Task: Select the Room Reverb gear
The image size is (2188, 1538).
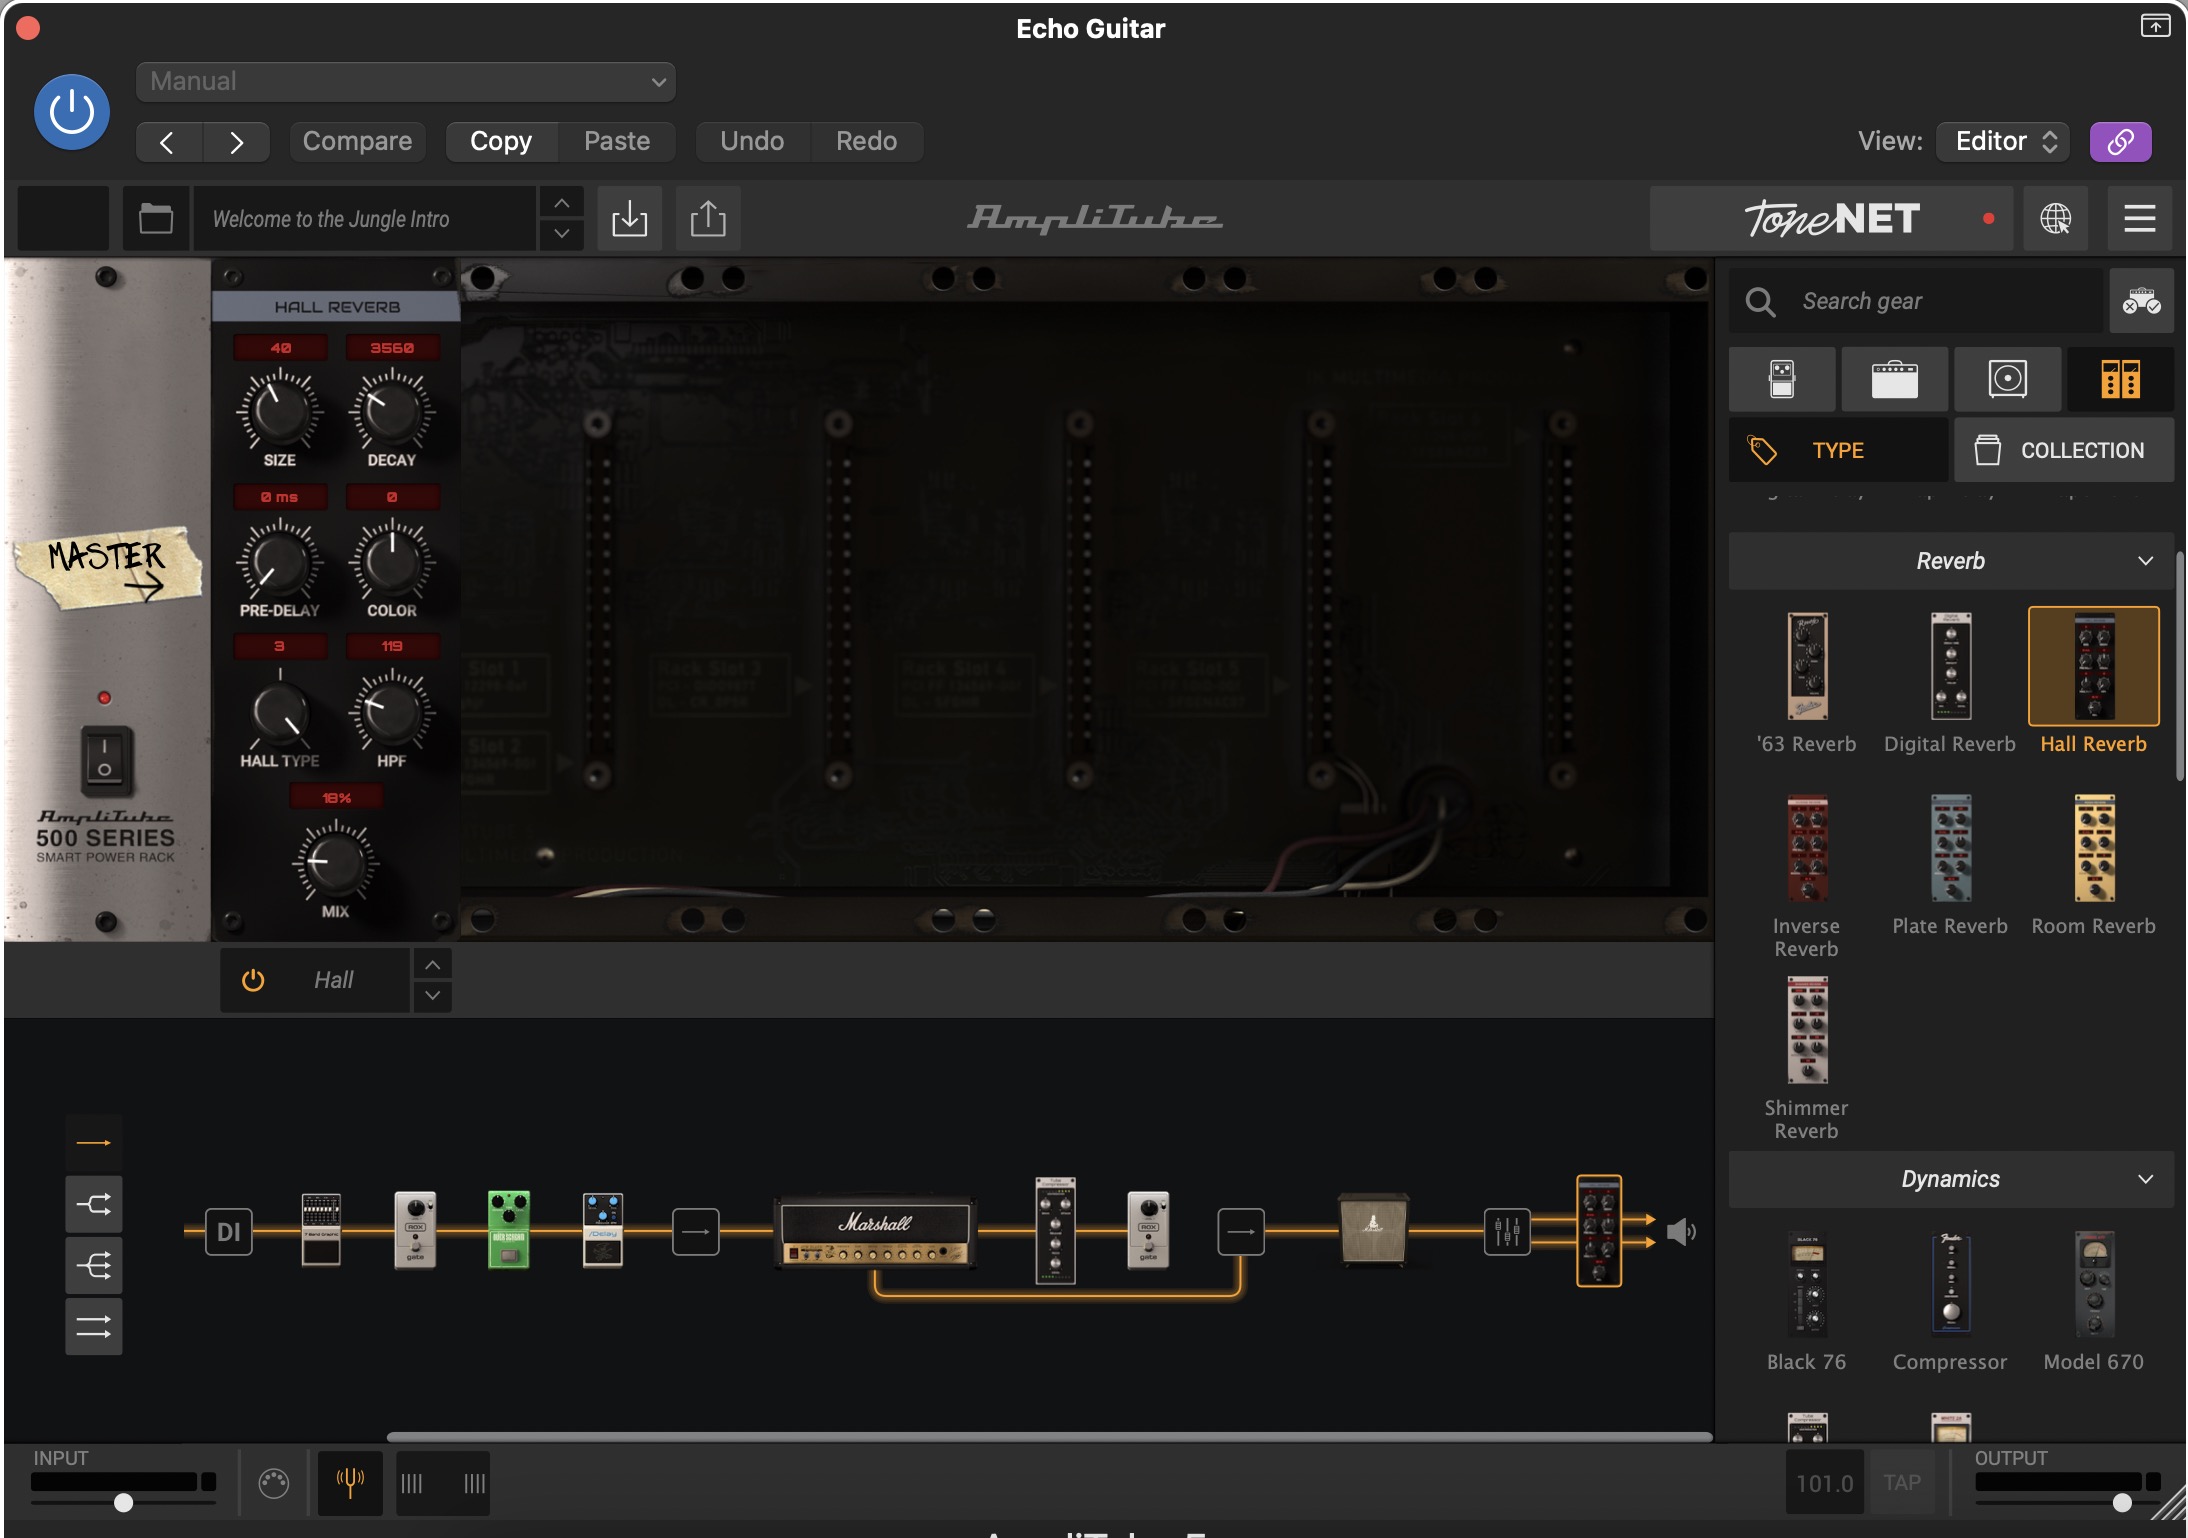Action: tap(2094, 866)
